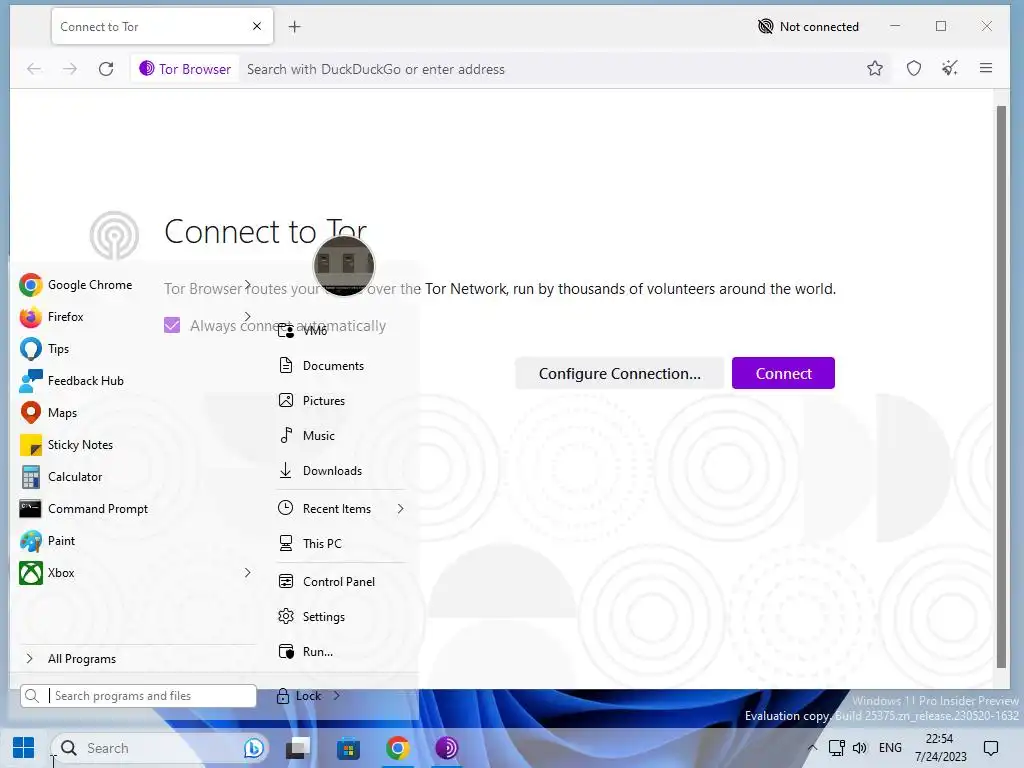1024x768 pixels.
Task: Reload the current page
Action: [x=106, y=69]
